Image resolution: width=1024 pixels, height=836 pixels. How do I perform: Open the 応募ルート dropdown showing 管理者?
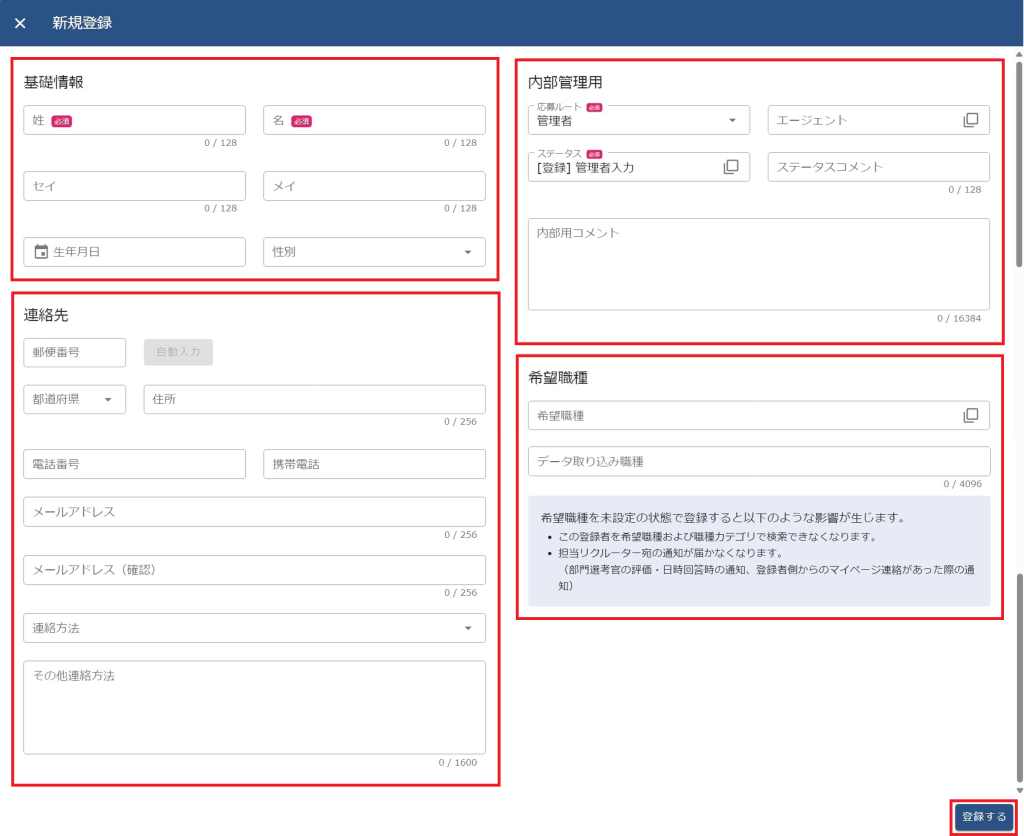point(731,120)
